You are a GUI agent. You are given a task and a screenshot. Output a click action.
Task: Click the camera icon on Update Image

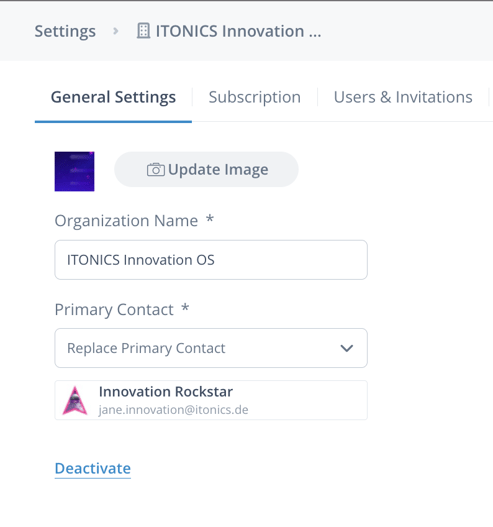[156, 170]
